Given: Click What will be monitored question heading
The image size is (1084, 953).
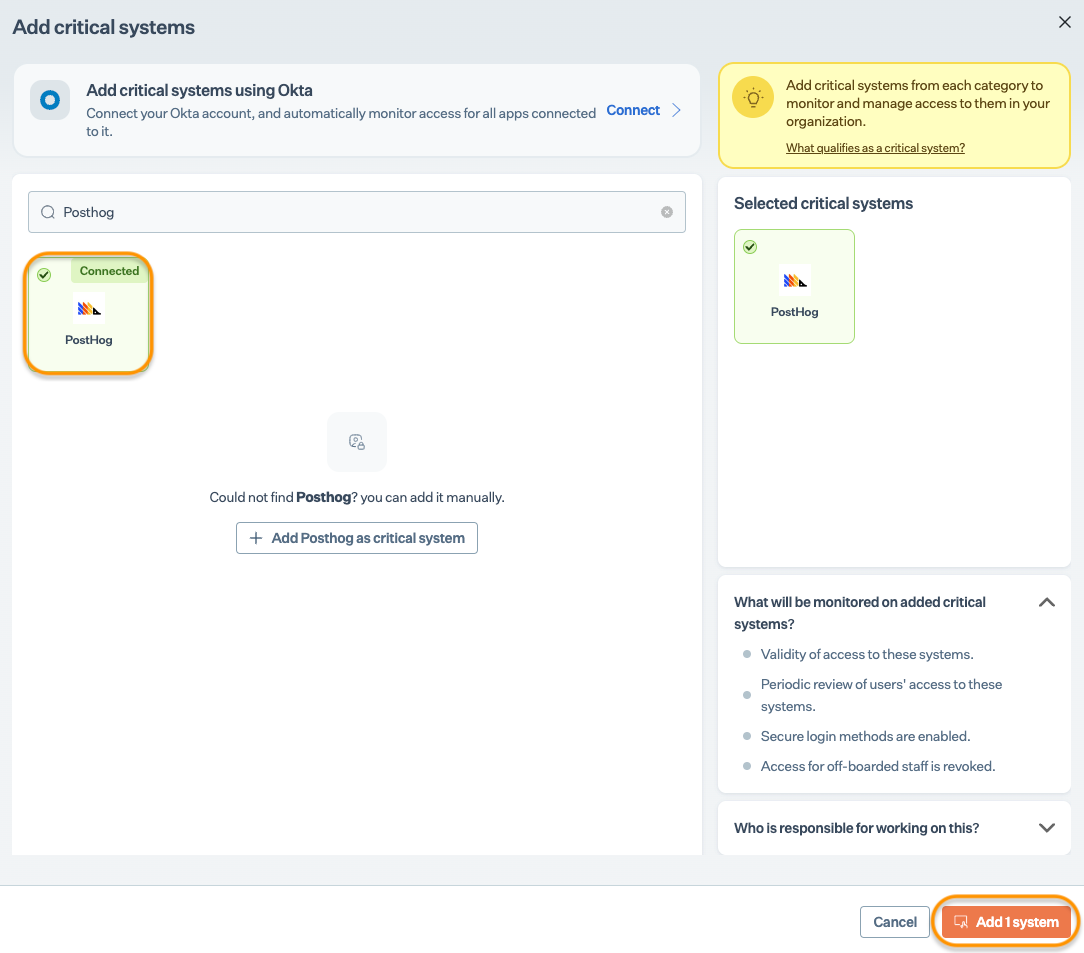Looking at the screenshot, I should 859,613.
